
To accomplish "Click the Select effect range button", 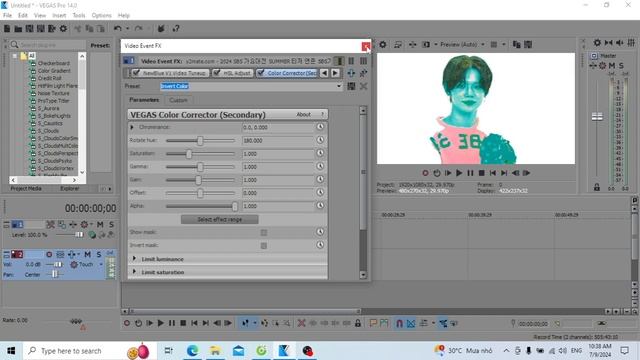I will tap(220, 220).
